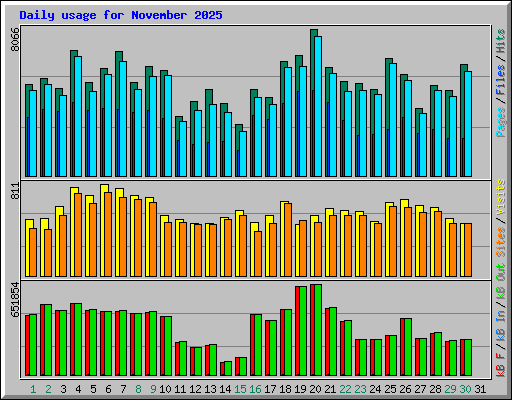Click the orange Sites bar for day 6
Image resolution: width=512 pixels, height=400 pixels.
pyautogui.click(x=108, y=234)
